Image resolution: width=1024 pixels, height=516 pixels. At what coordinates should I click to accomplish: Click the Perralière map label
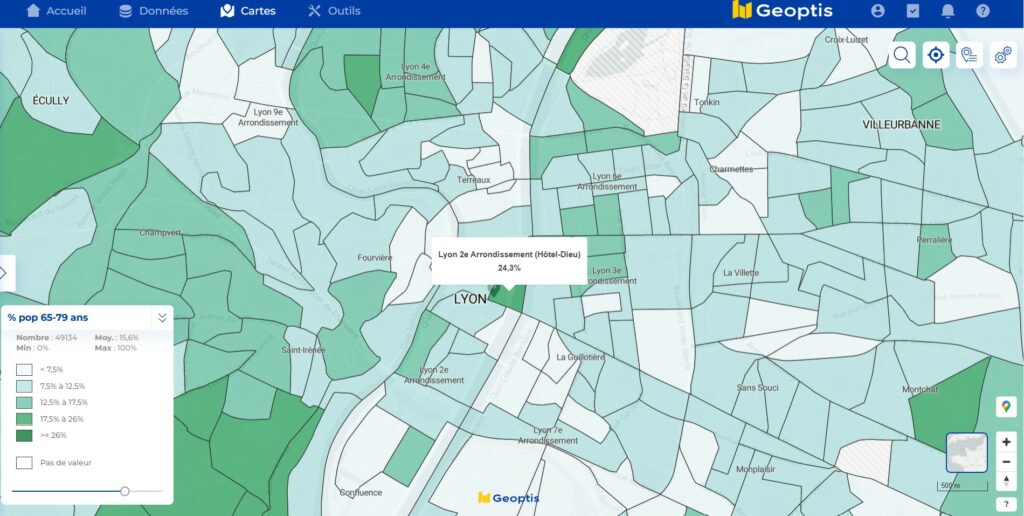click(x=935, y=240)
